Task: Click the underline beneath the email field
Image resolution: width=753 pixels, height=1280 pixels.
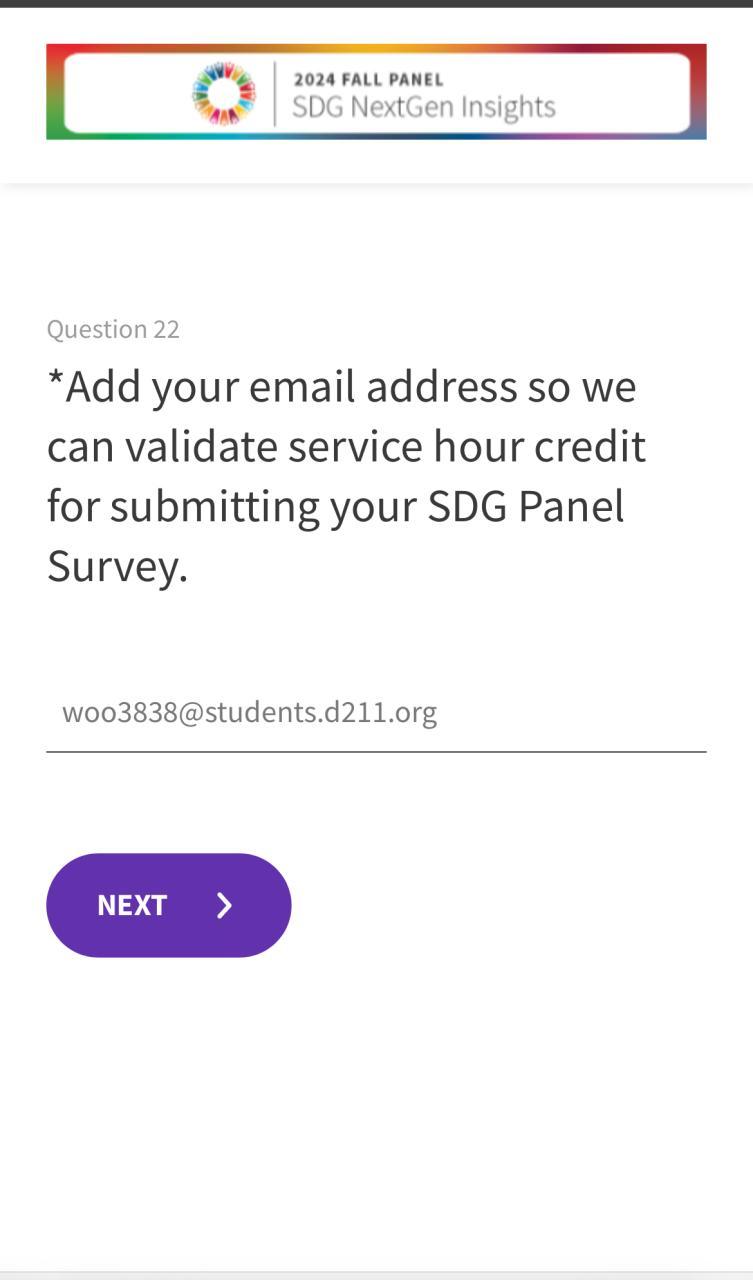Action: click(x=376, y=751)
